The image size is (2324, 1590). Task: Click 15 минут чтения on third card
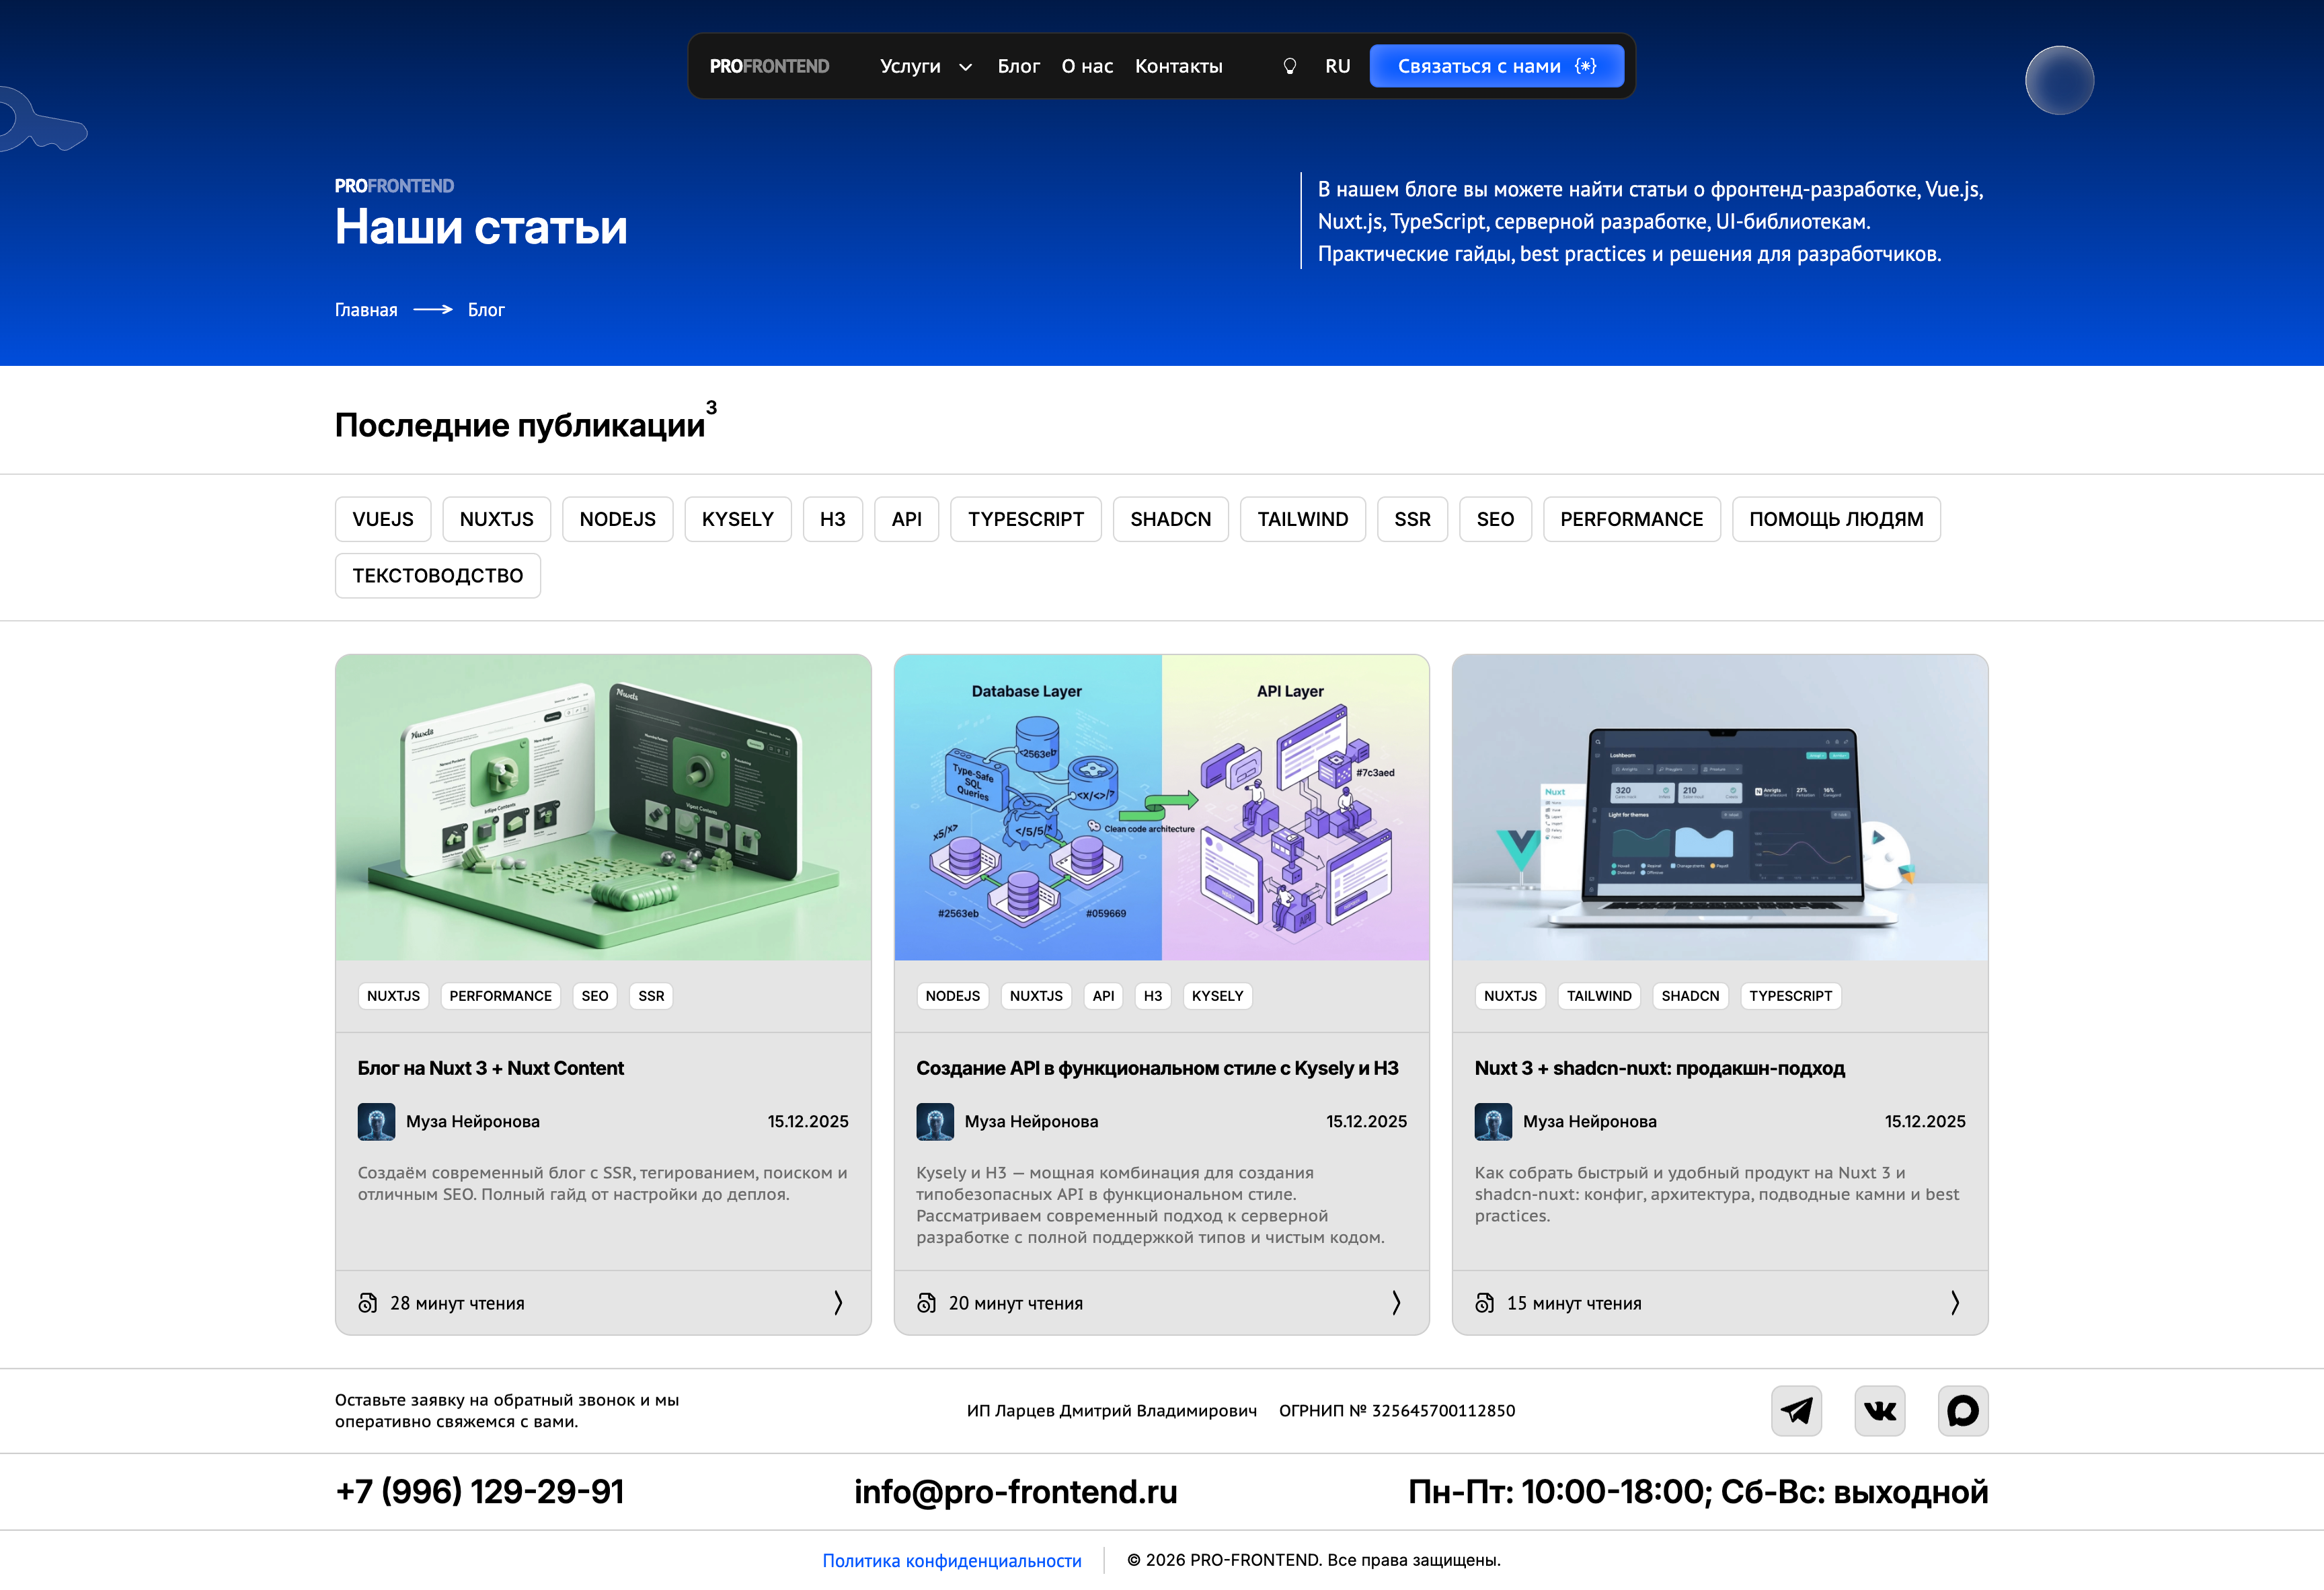pyautogui.click(x=1574, y=1303)
